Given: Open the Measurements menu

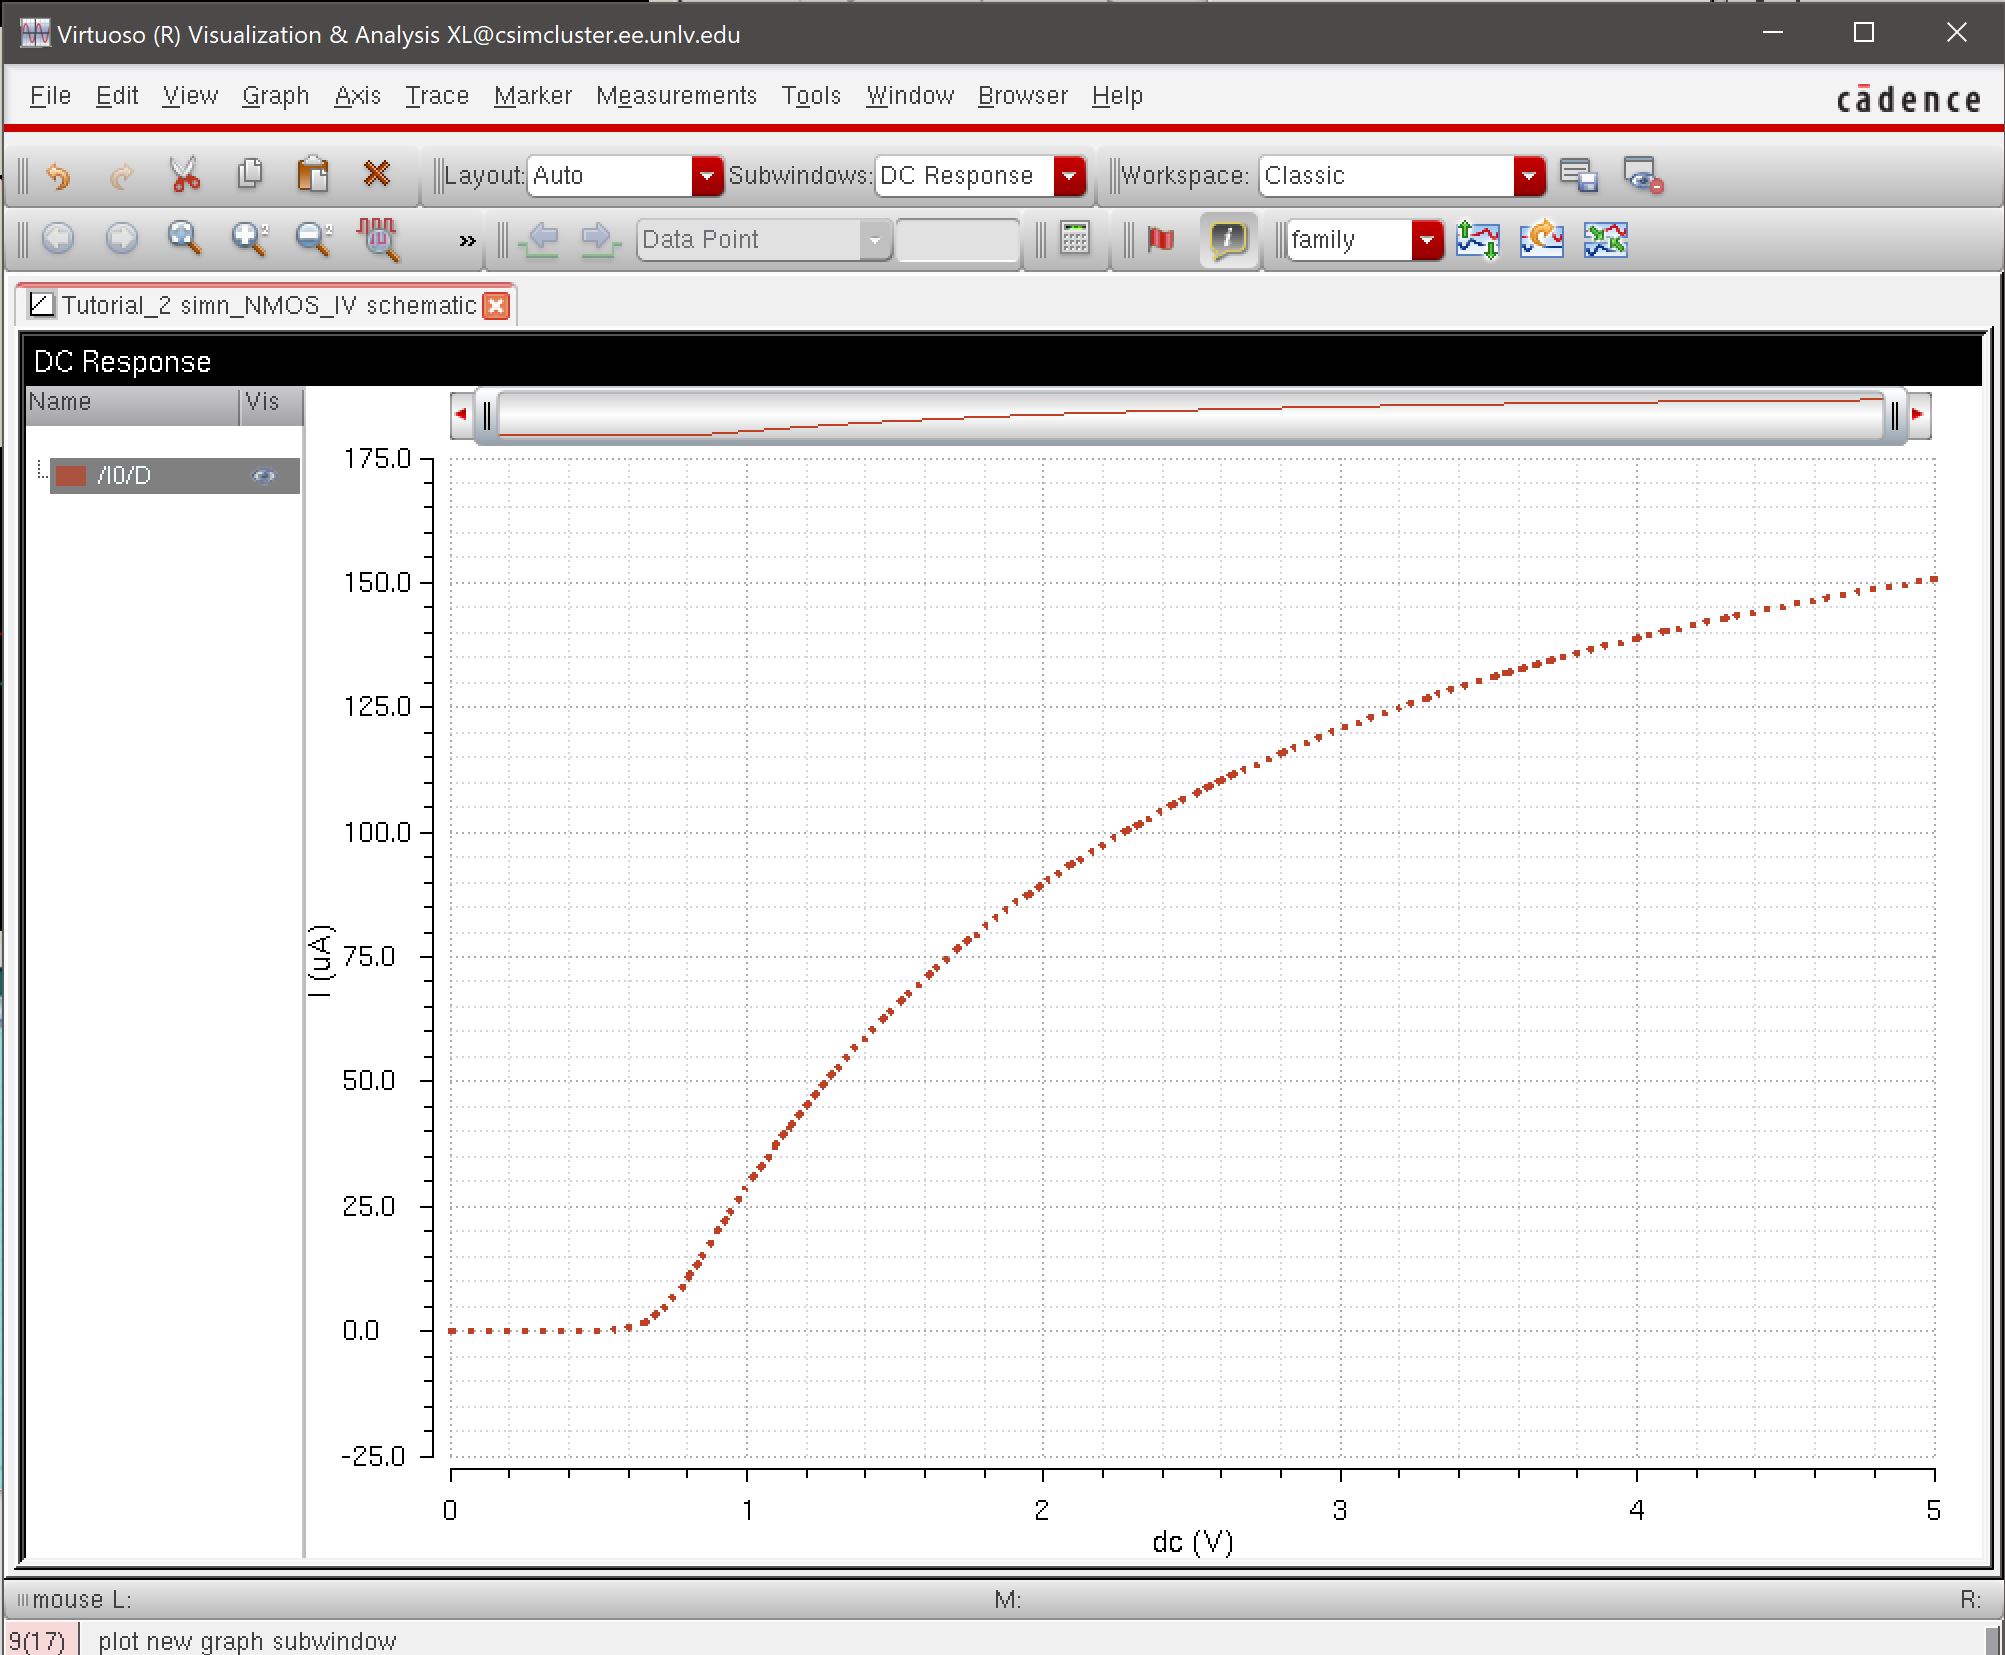Looking at the screenshot, I should [676, 96].
